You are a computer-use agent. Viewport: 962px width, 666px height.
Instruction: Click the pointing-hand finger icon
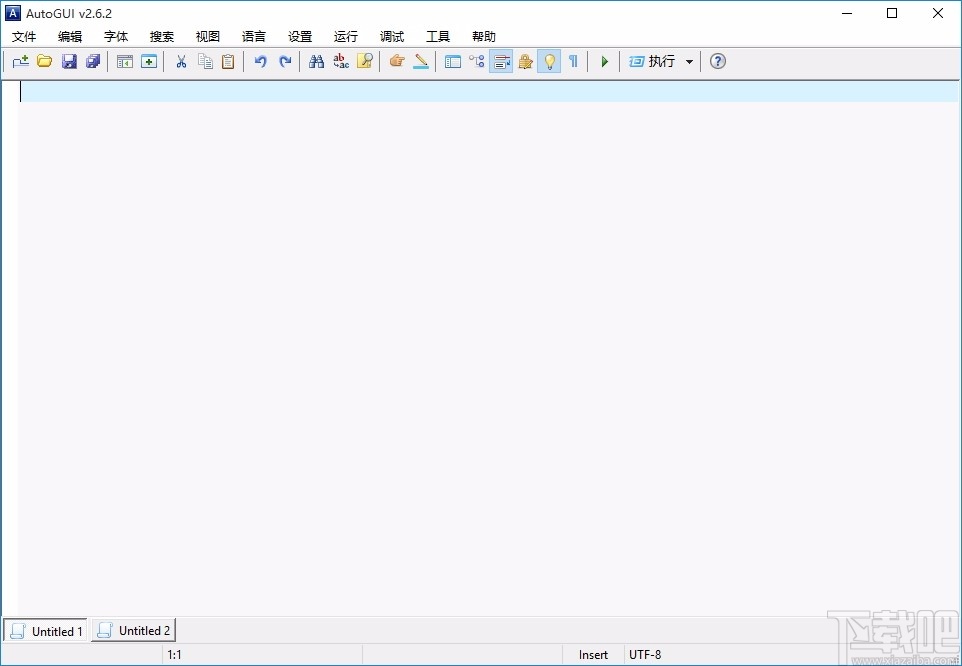[x=397, y=61]
